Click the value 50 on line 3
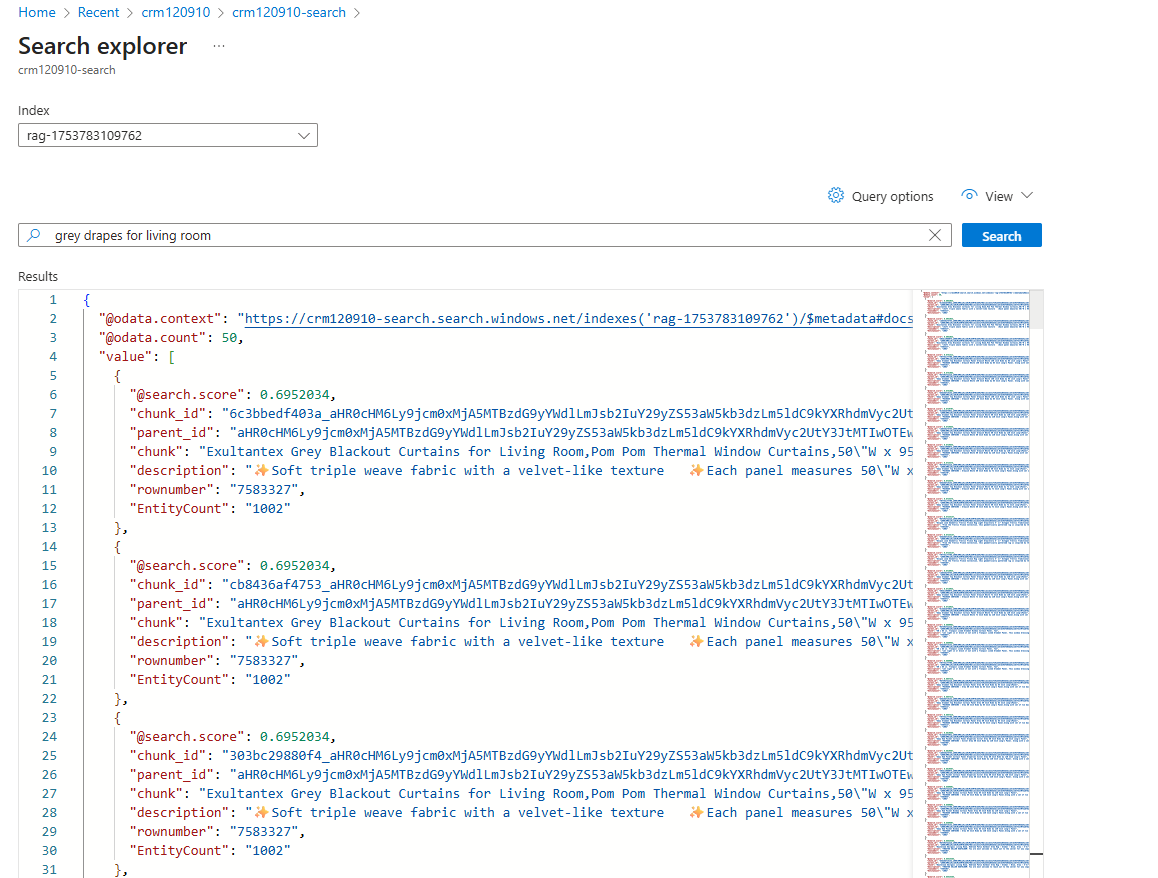Screen dimensions: 1158x878 tap(230, 337)
